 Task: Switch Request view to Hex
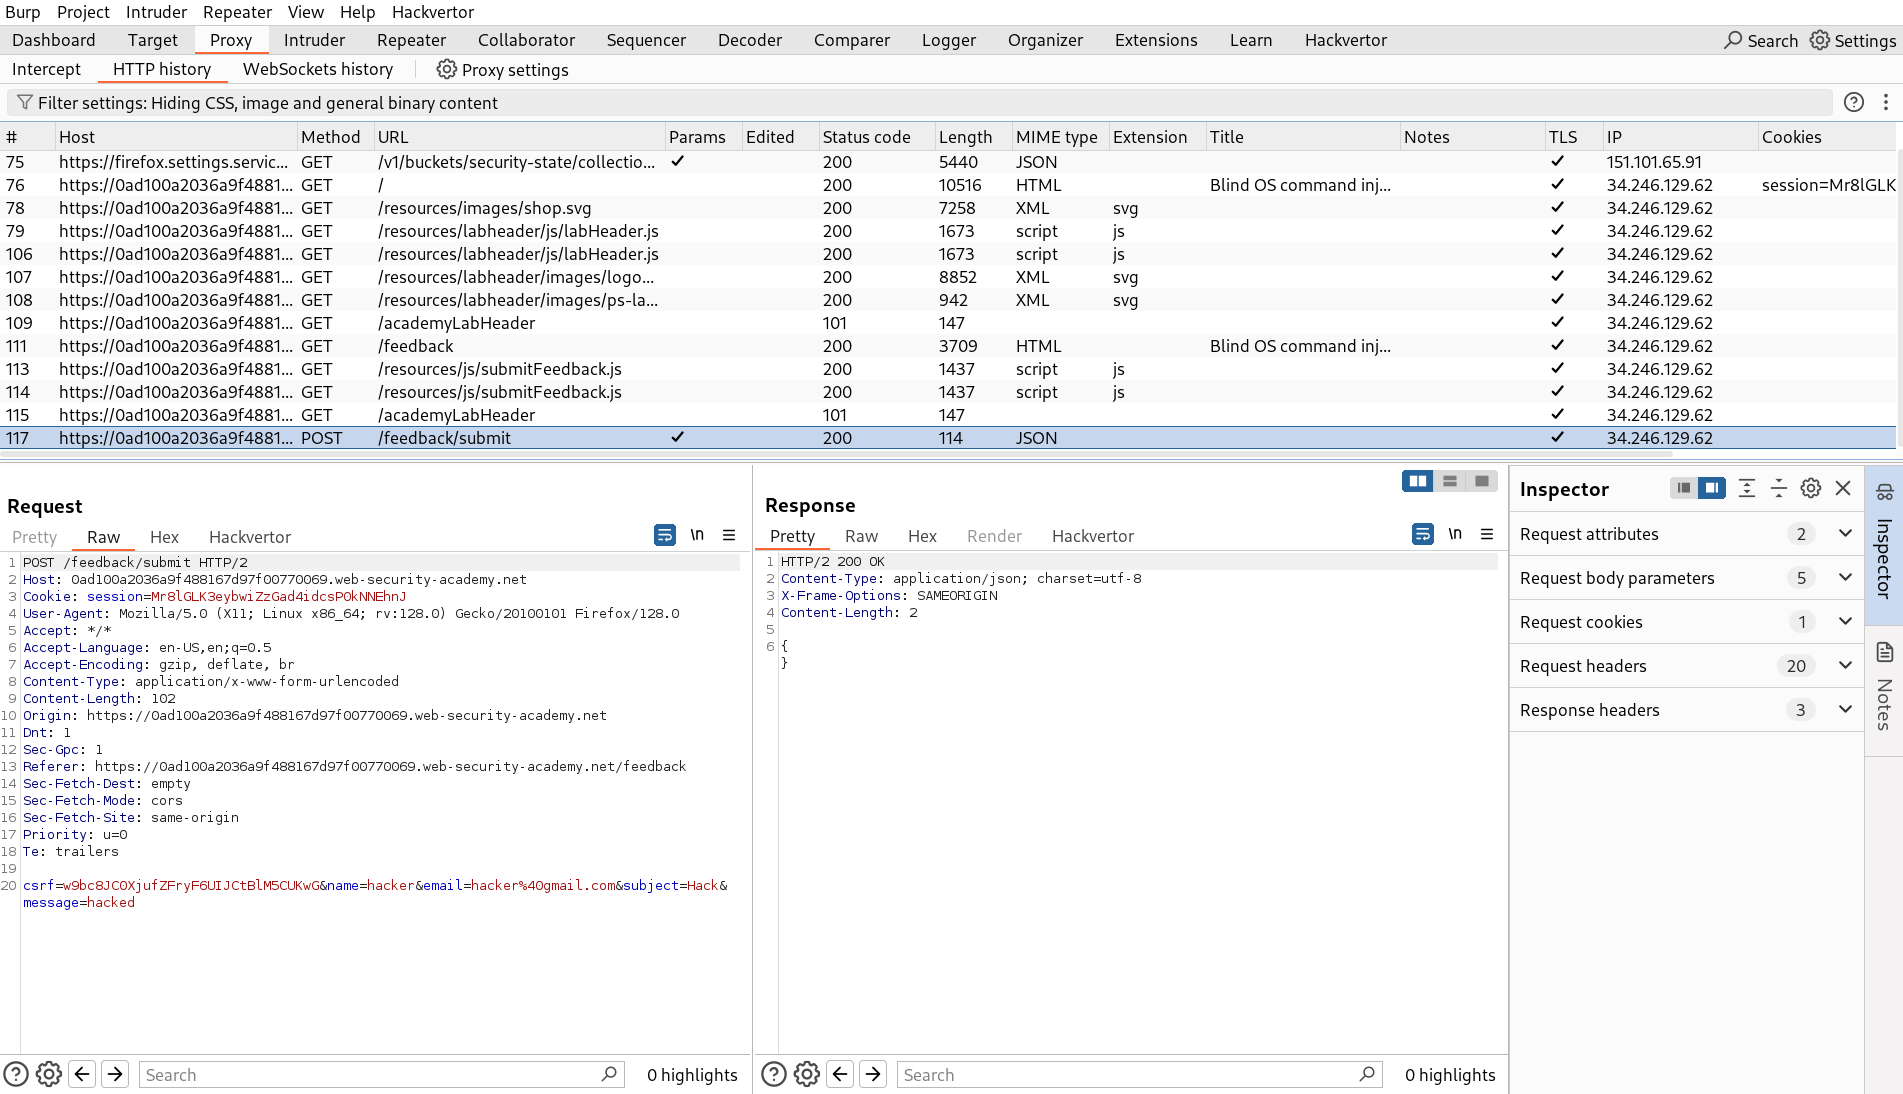(164, 537)
